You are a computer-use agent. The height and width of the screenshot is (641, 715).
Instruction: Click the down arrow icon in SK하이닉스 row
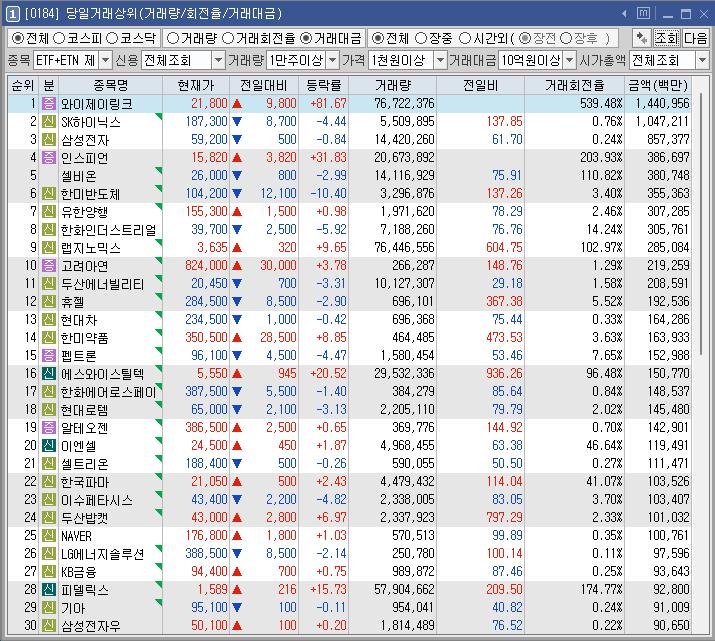pos(237,122)
